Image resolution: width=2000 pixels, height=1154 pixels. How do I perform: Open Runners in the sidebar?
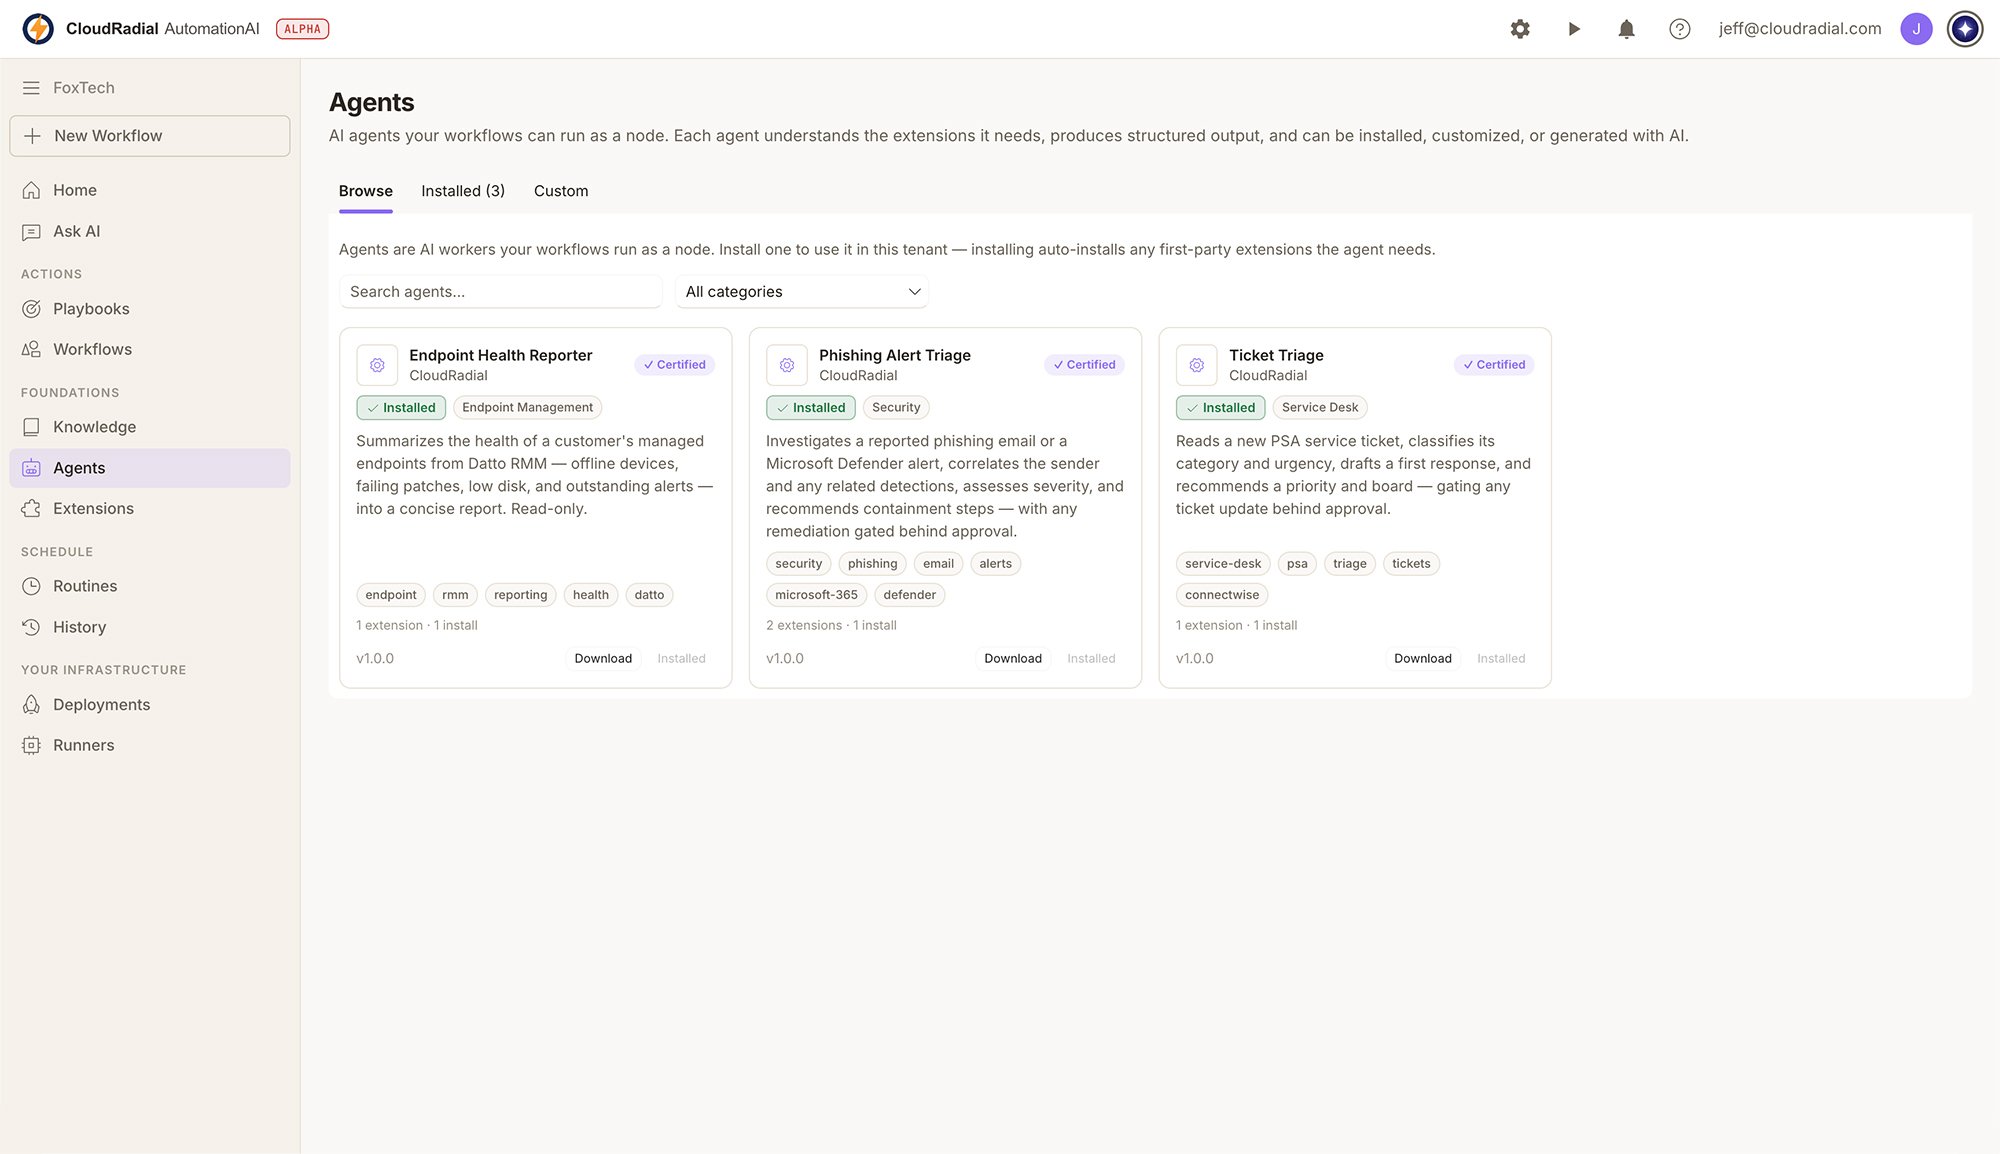pyautogui.click(x=150, y=745)
